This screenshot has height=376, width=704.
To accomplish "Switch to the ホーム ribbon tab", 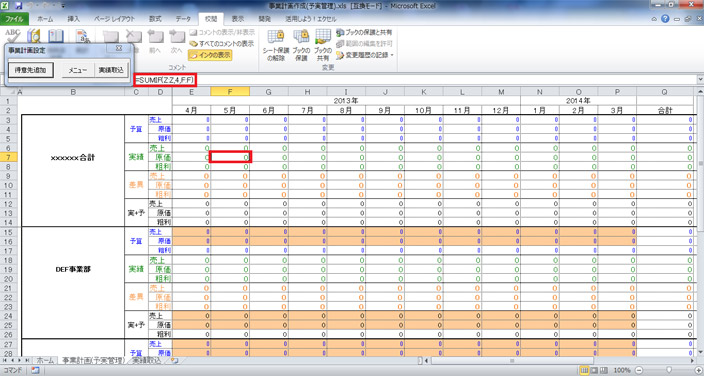I will tap(45, 19).
